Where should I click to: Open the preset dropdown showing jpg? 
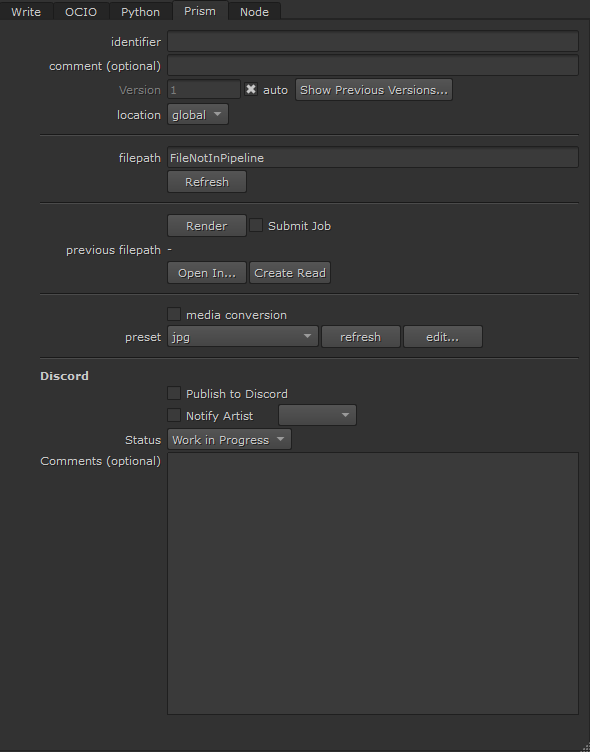[243, 337]
